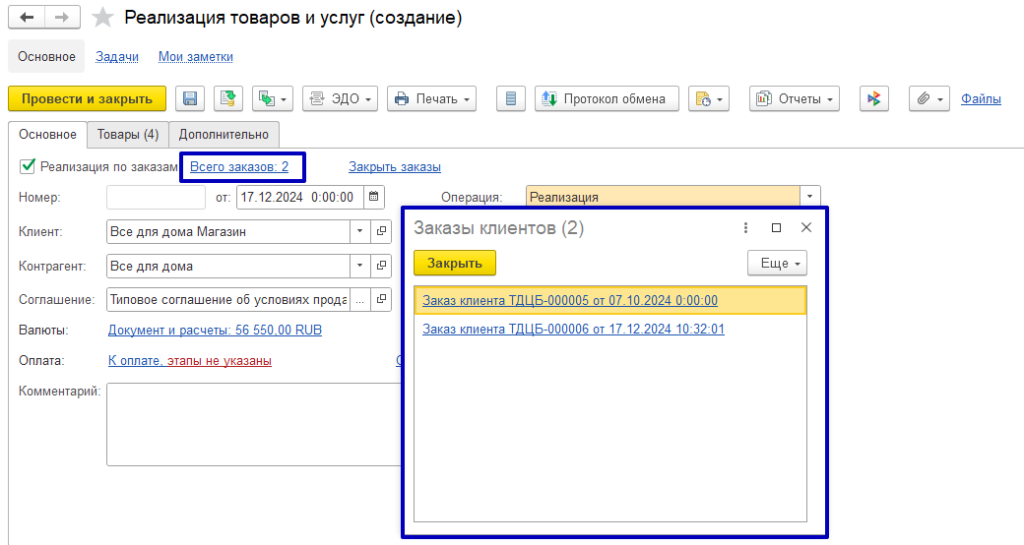
Task: Click inside the Комментарий text field
Action: point(250,425)
